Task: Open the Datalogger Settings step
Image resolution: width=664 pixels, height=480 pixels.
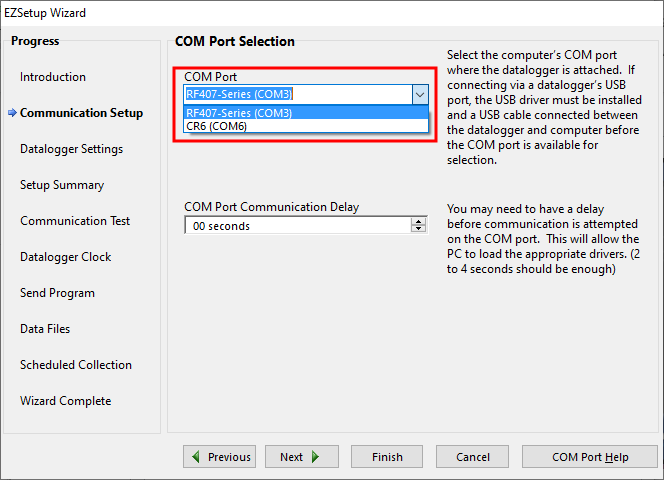Action: (71, 149)
